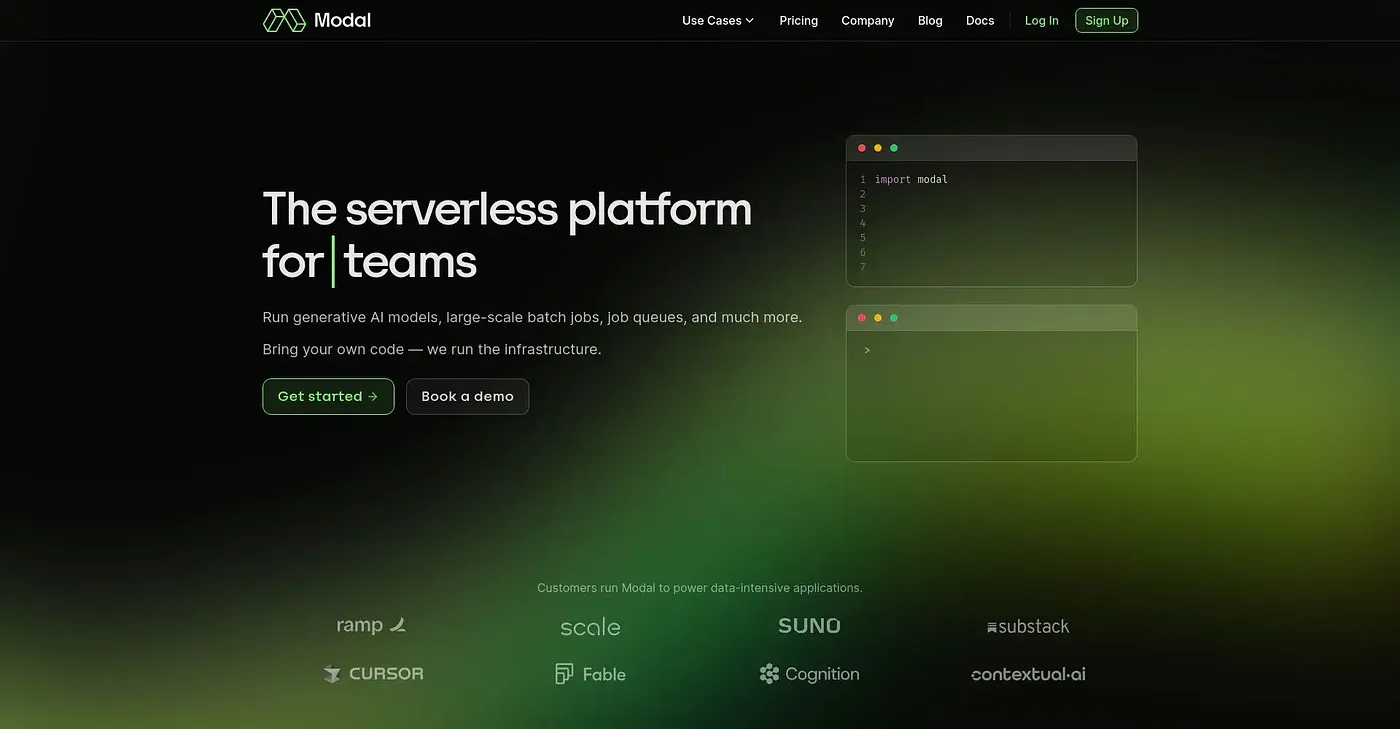Click the green dot on the terminal window
The image size is (1400, 729).
point(894,318)
